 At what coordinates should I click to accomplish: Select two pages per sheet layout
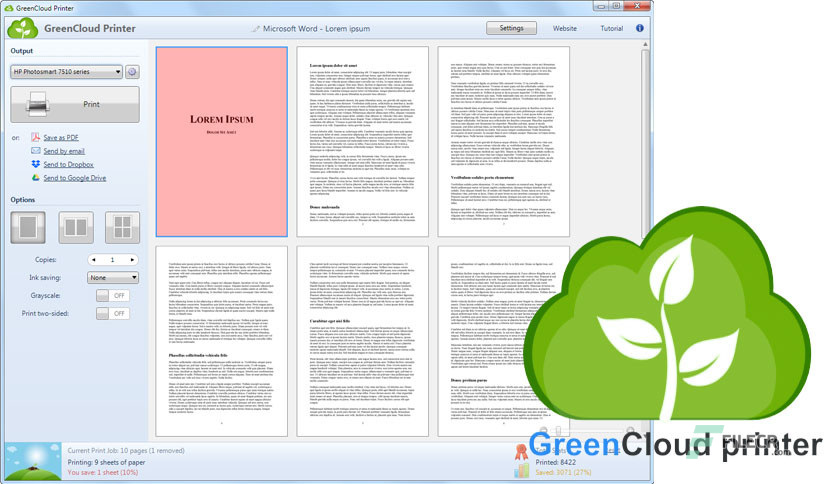(76, 227)
